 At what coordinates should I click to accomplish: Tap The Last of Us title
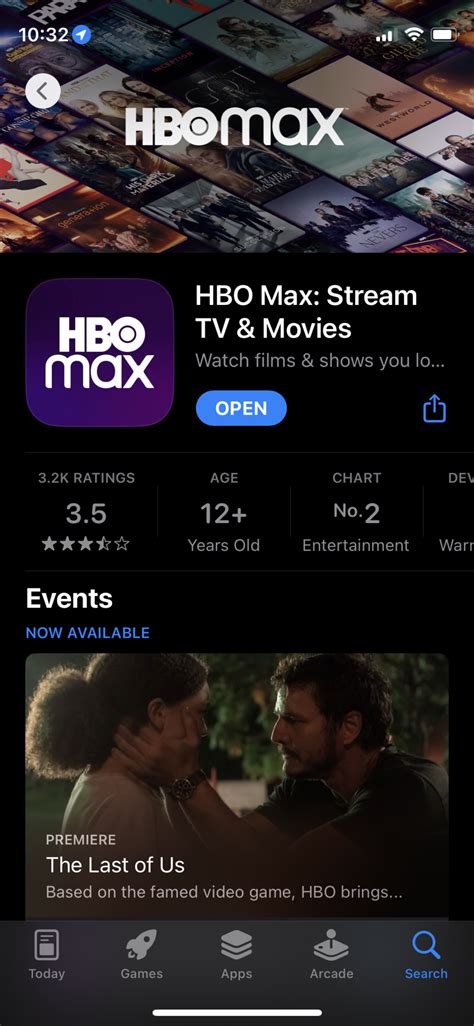(x=115, y=865)
